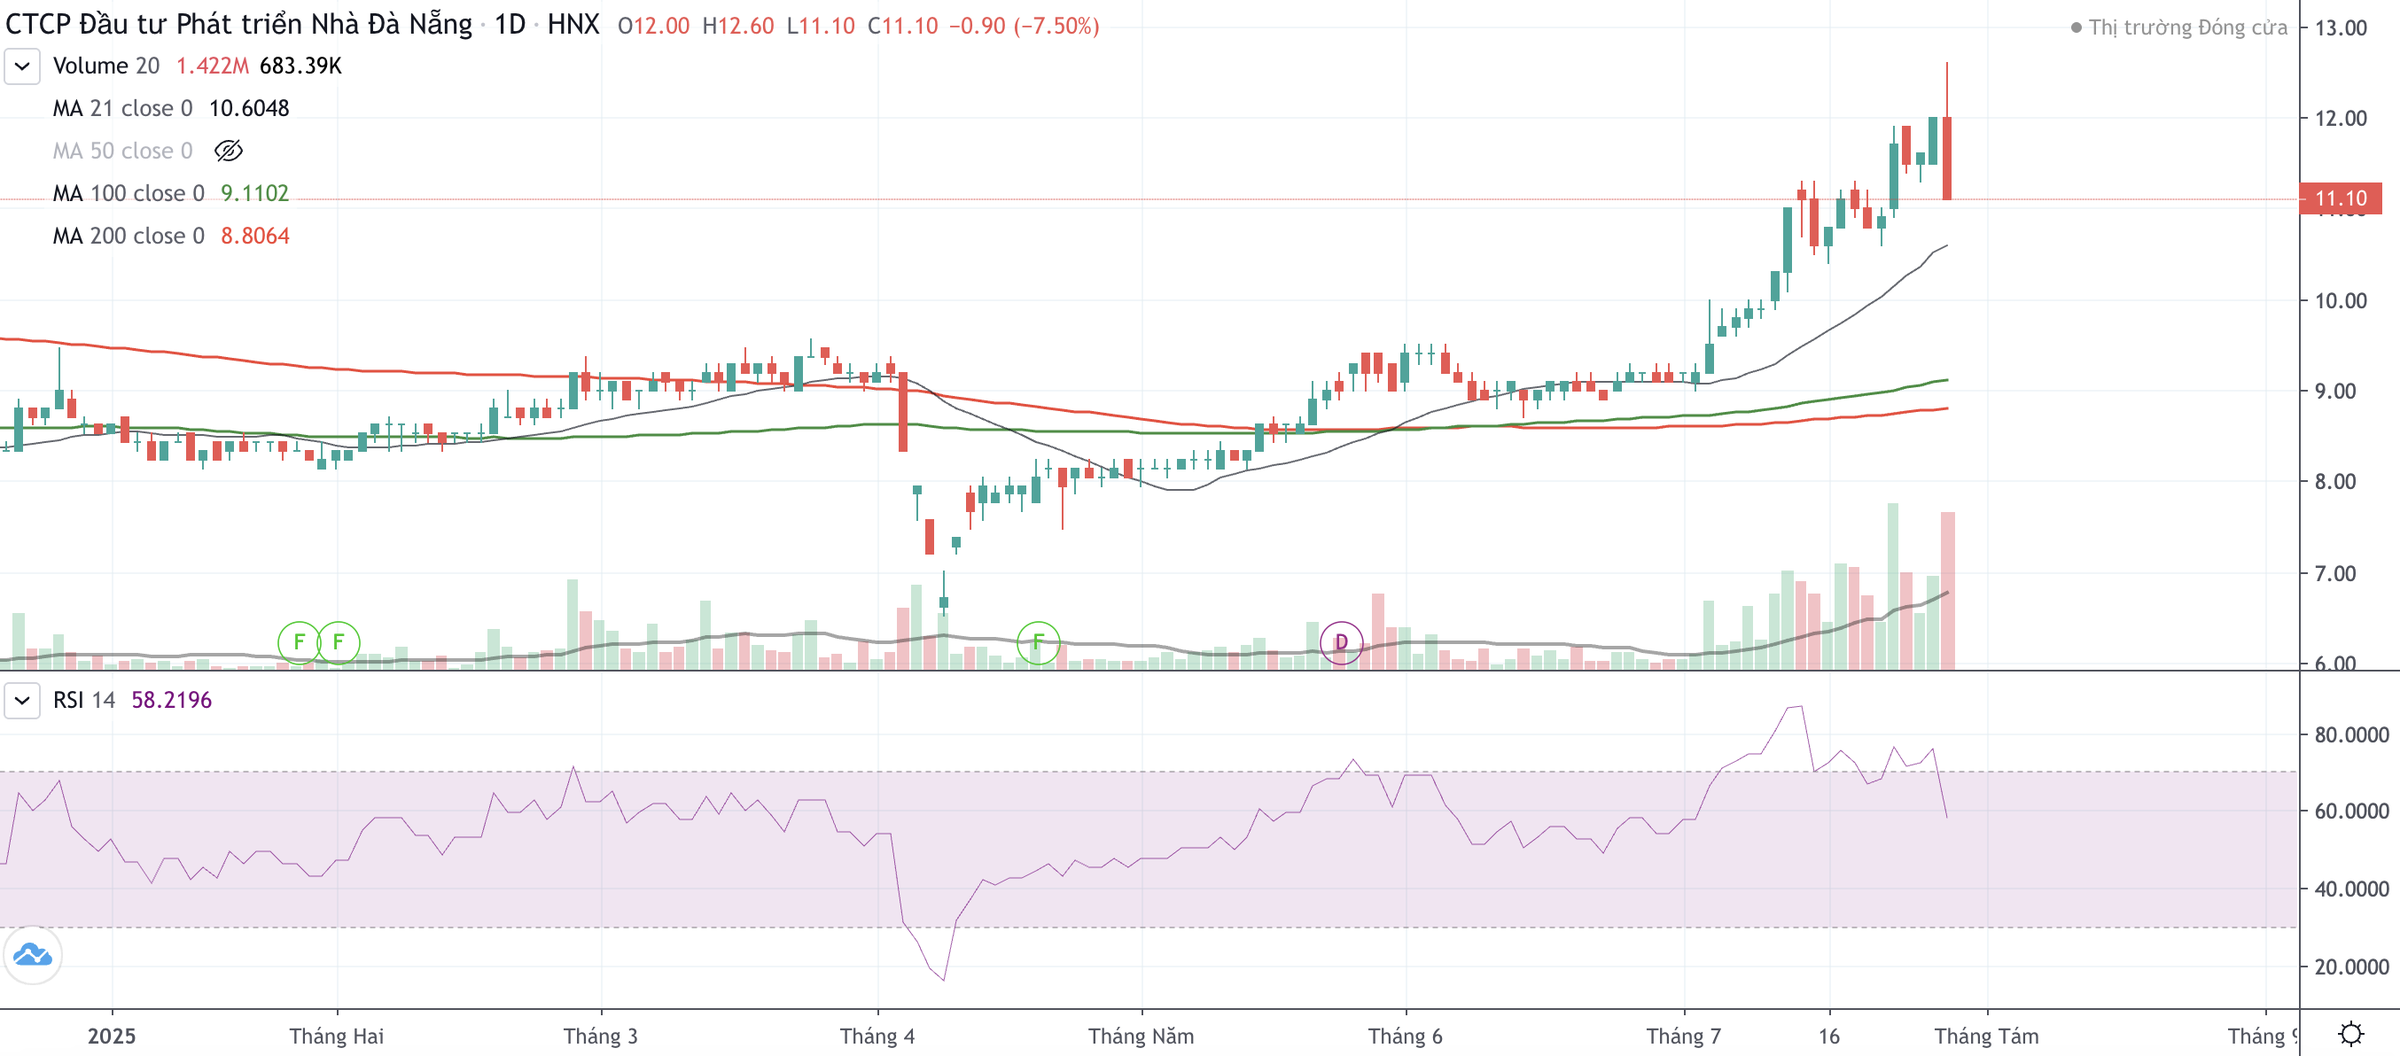Image resolution: width=2400 pixels, height=1056 pixels.
Task: Collapse the indicator legend beside Volume
Action: coord(22,66)
